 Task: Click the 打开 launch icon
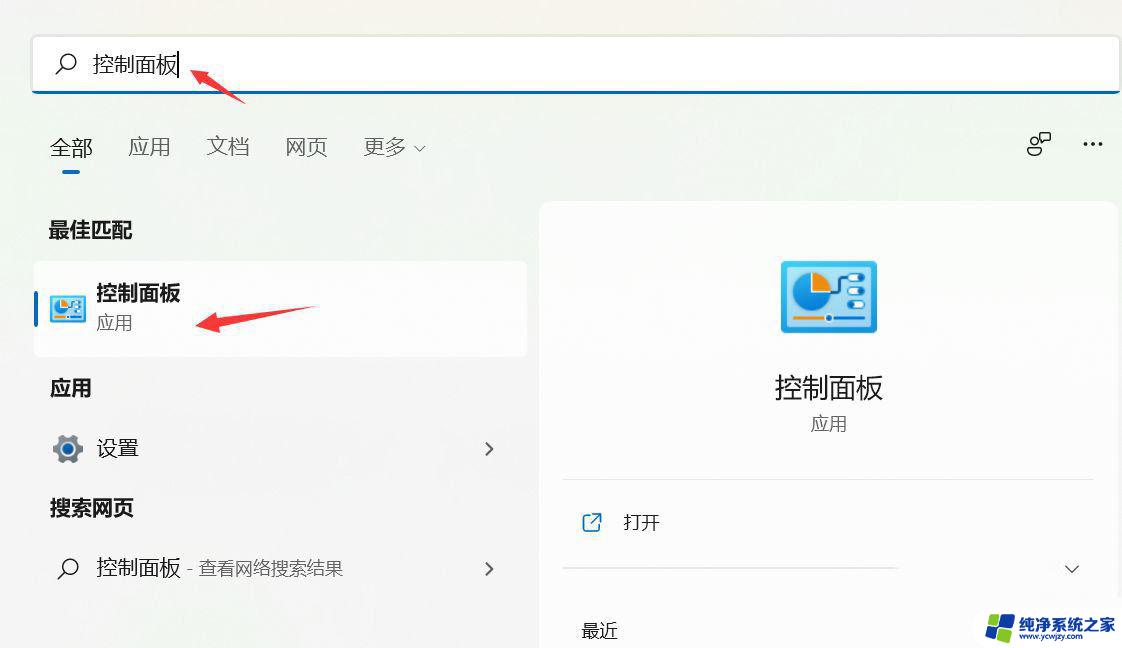pos(592,522)
